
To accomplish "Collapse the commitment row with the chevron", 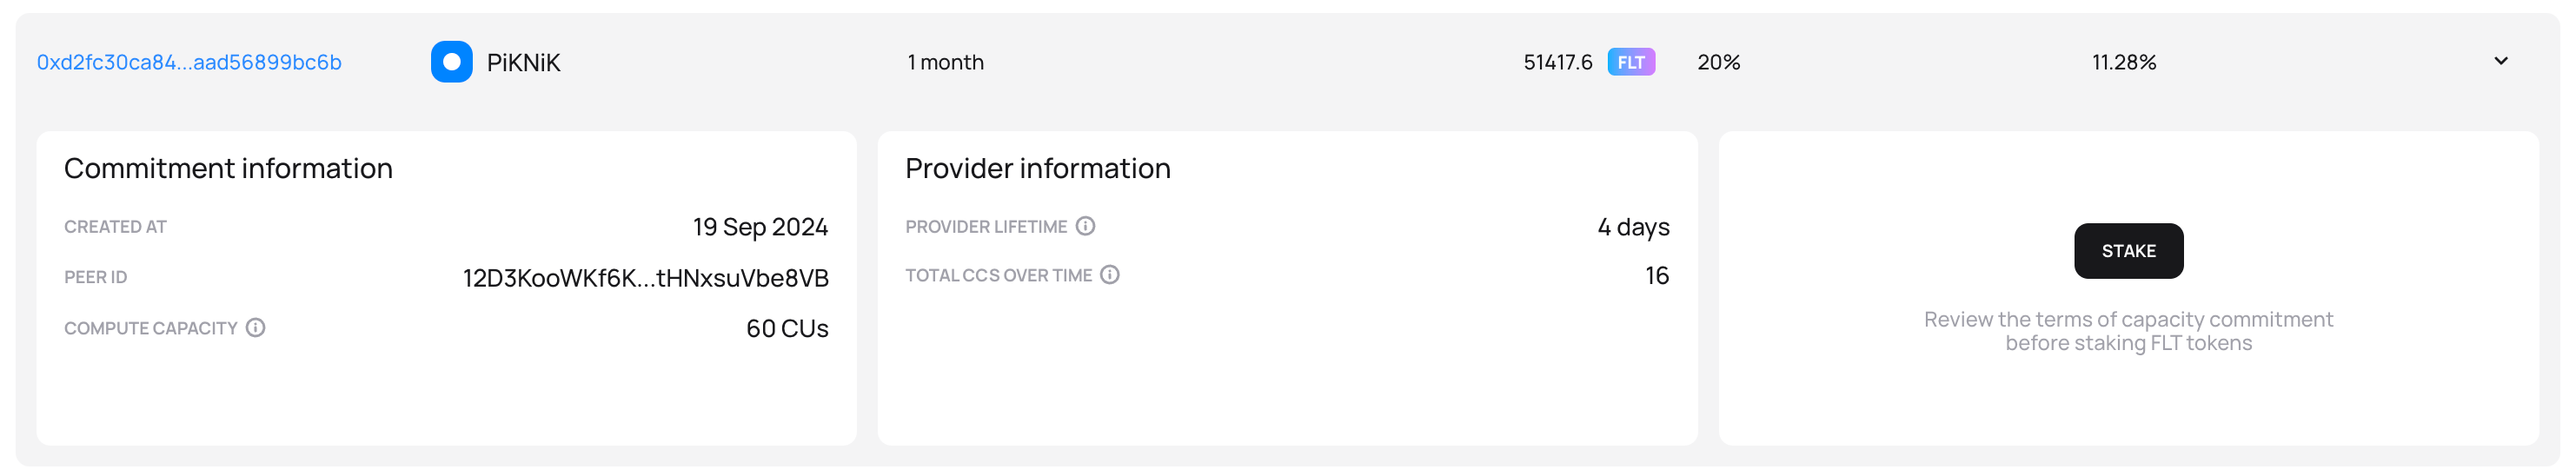I will click(2500, 61).
